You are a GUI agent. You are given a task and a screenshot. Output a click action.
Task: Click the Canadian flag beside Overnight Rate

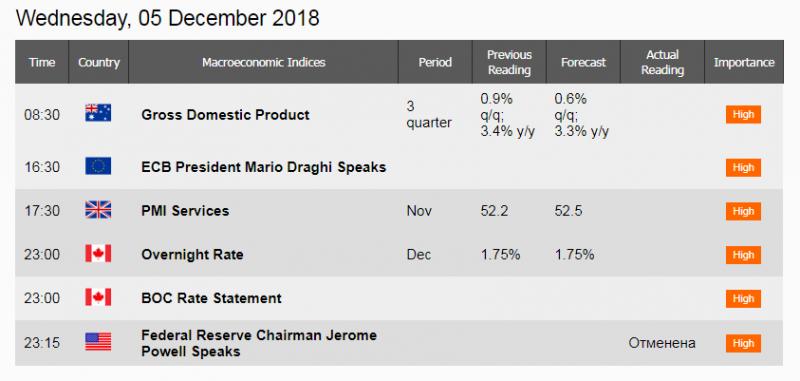[98, 253]
